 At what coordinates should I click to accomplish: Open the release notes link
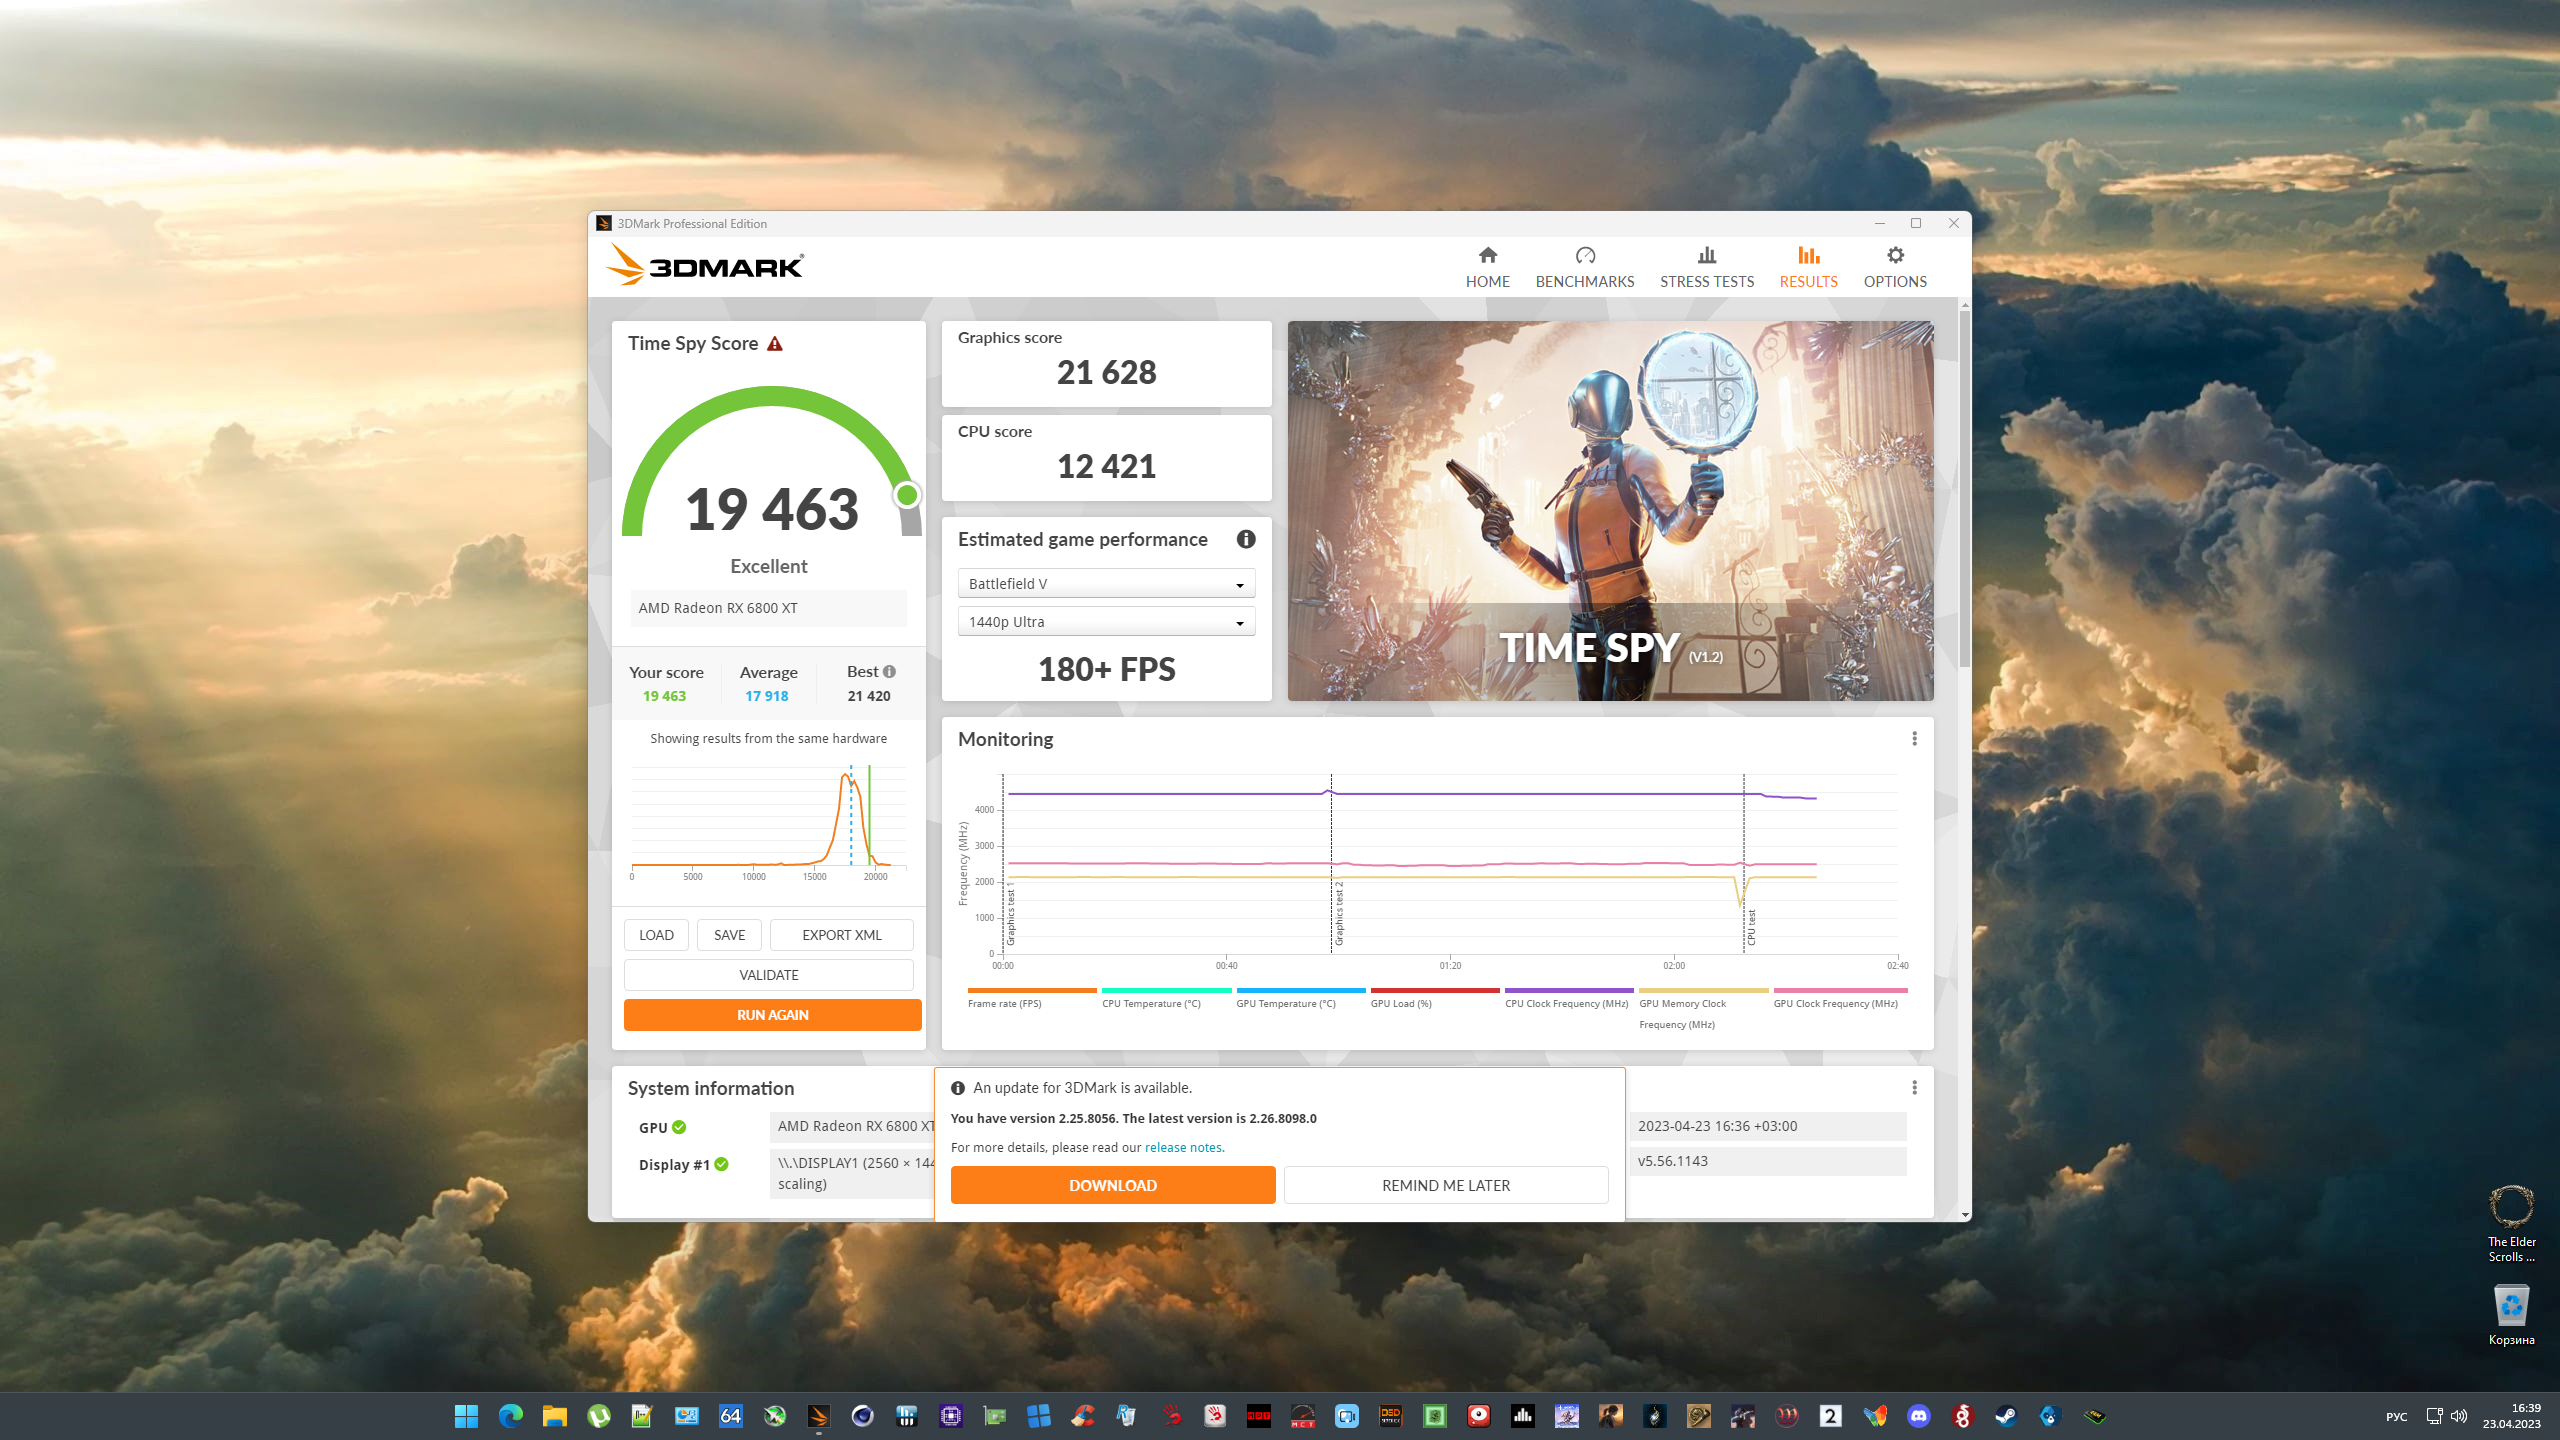(1184, 1148)
